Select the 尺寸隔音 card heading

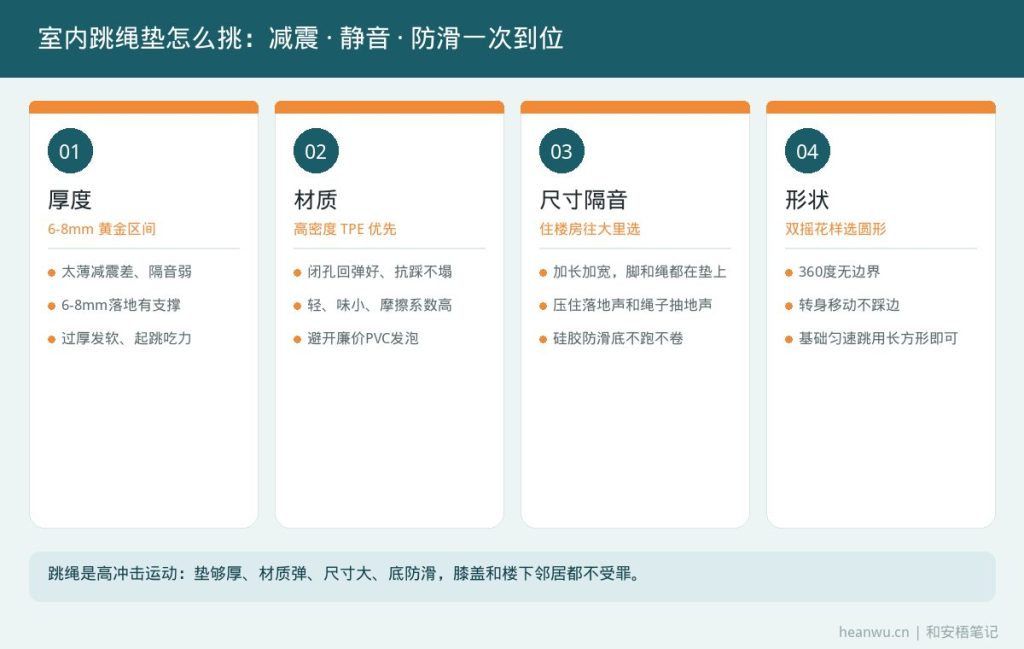tap(583, 200)
